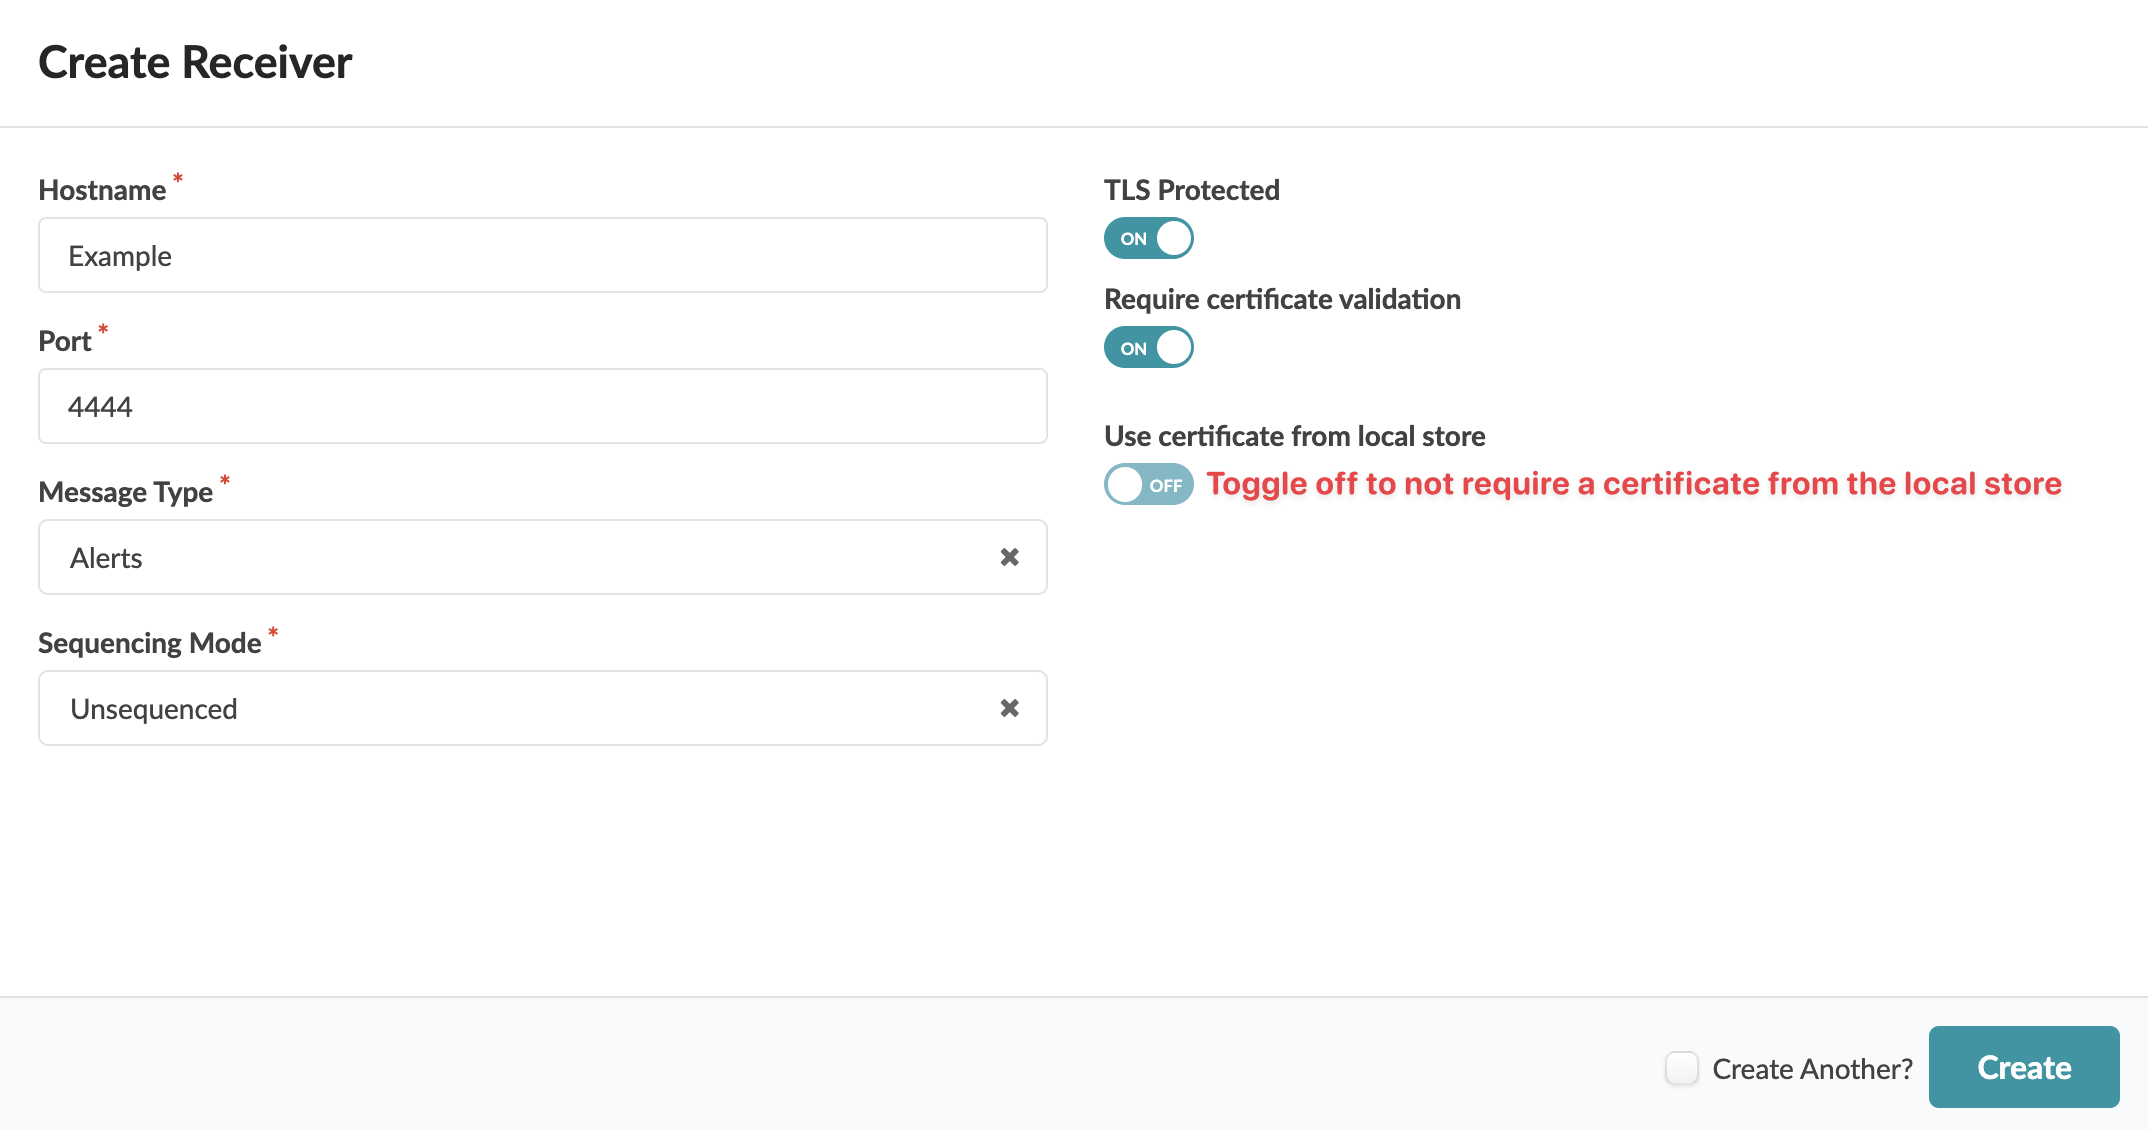
Task: Toggle the TLS Protected switch
Action: 1148,238
